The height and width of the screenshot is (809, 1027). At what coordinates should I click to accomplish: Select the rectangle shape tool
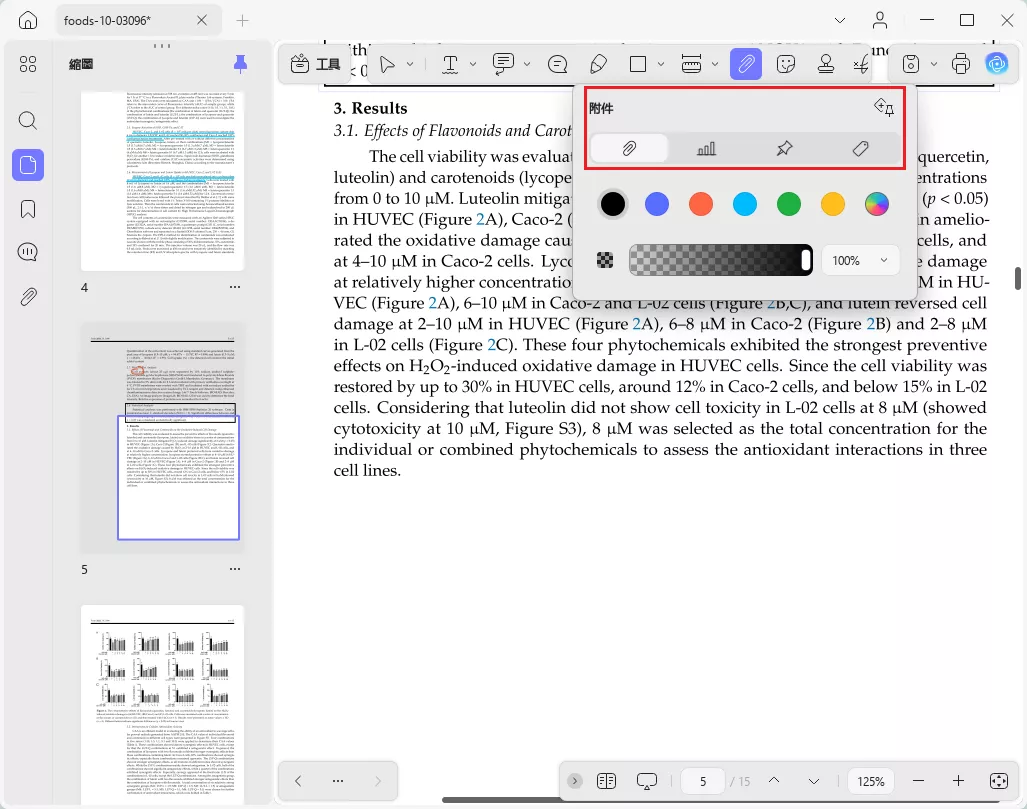[x=637, y=64]
